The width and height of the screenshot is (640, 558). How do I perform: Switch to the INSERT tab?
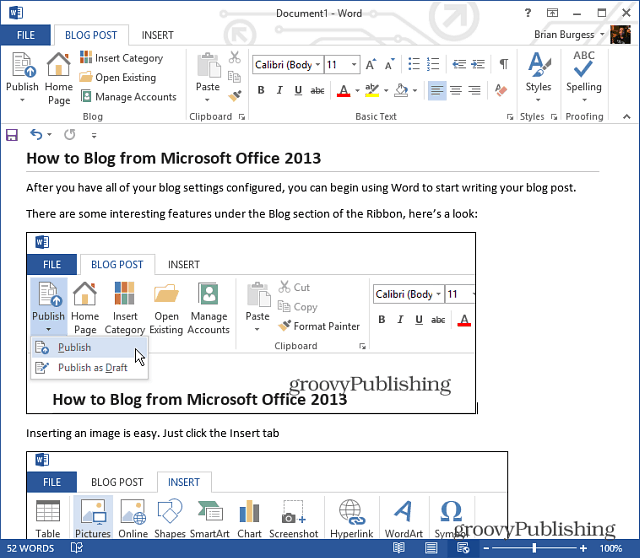[158, 35]
